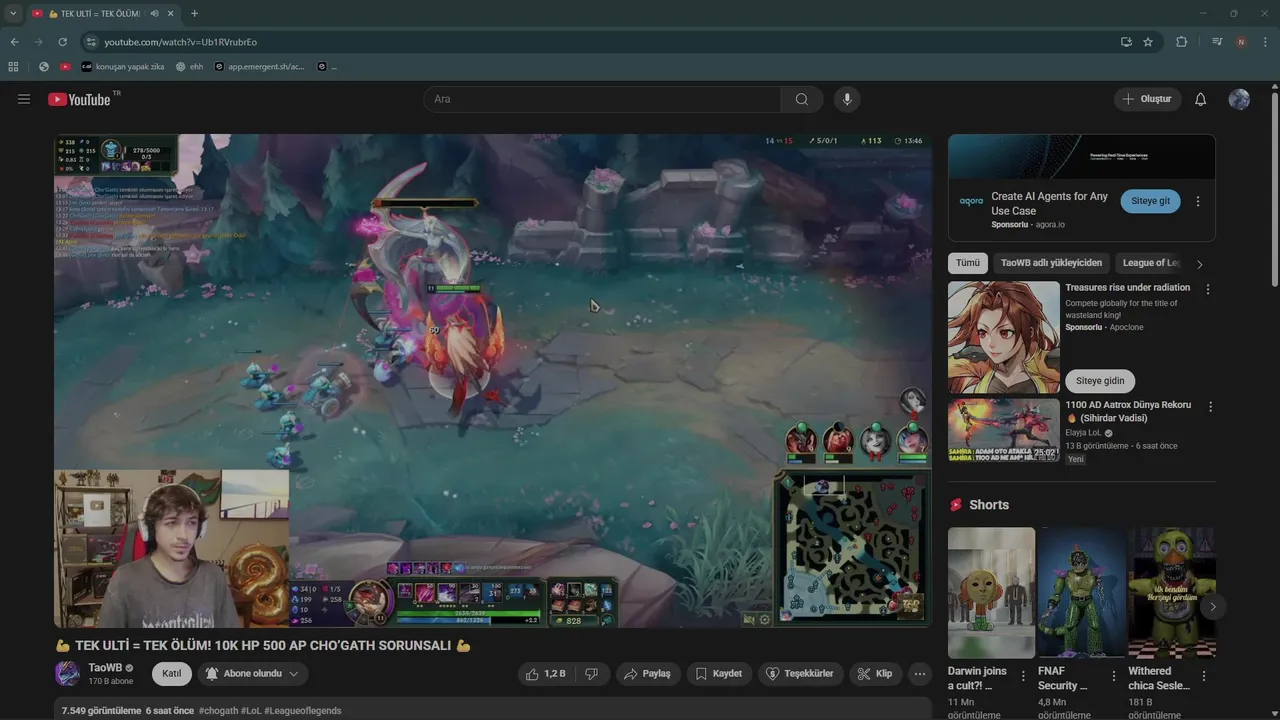The height and width of the screenshot is (720, 1280).
Task: Open the media controls icon in toolbar
Action: click(1217, 42)
